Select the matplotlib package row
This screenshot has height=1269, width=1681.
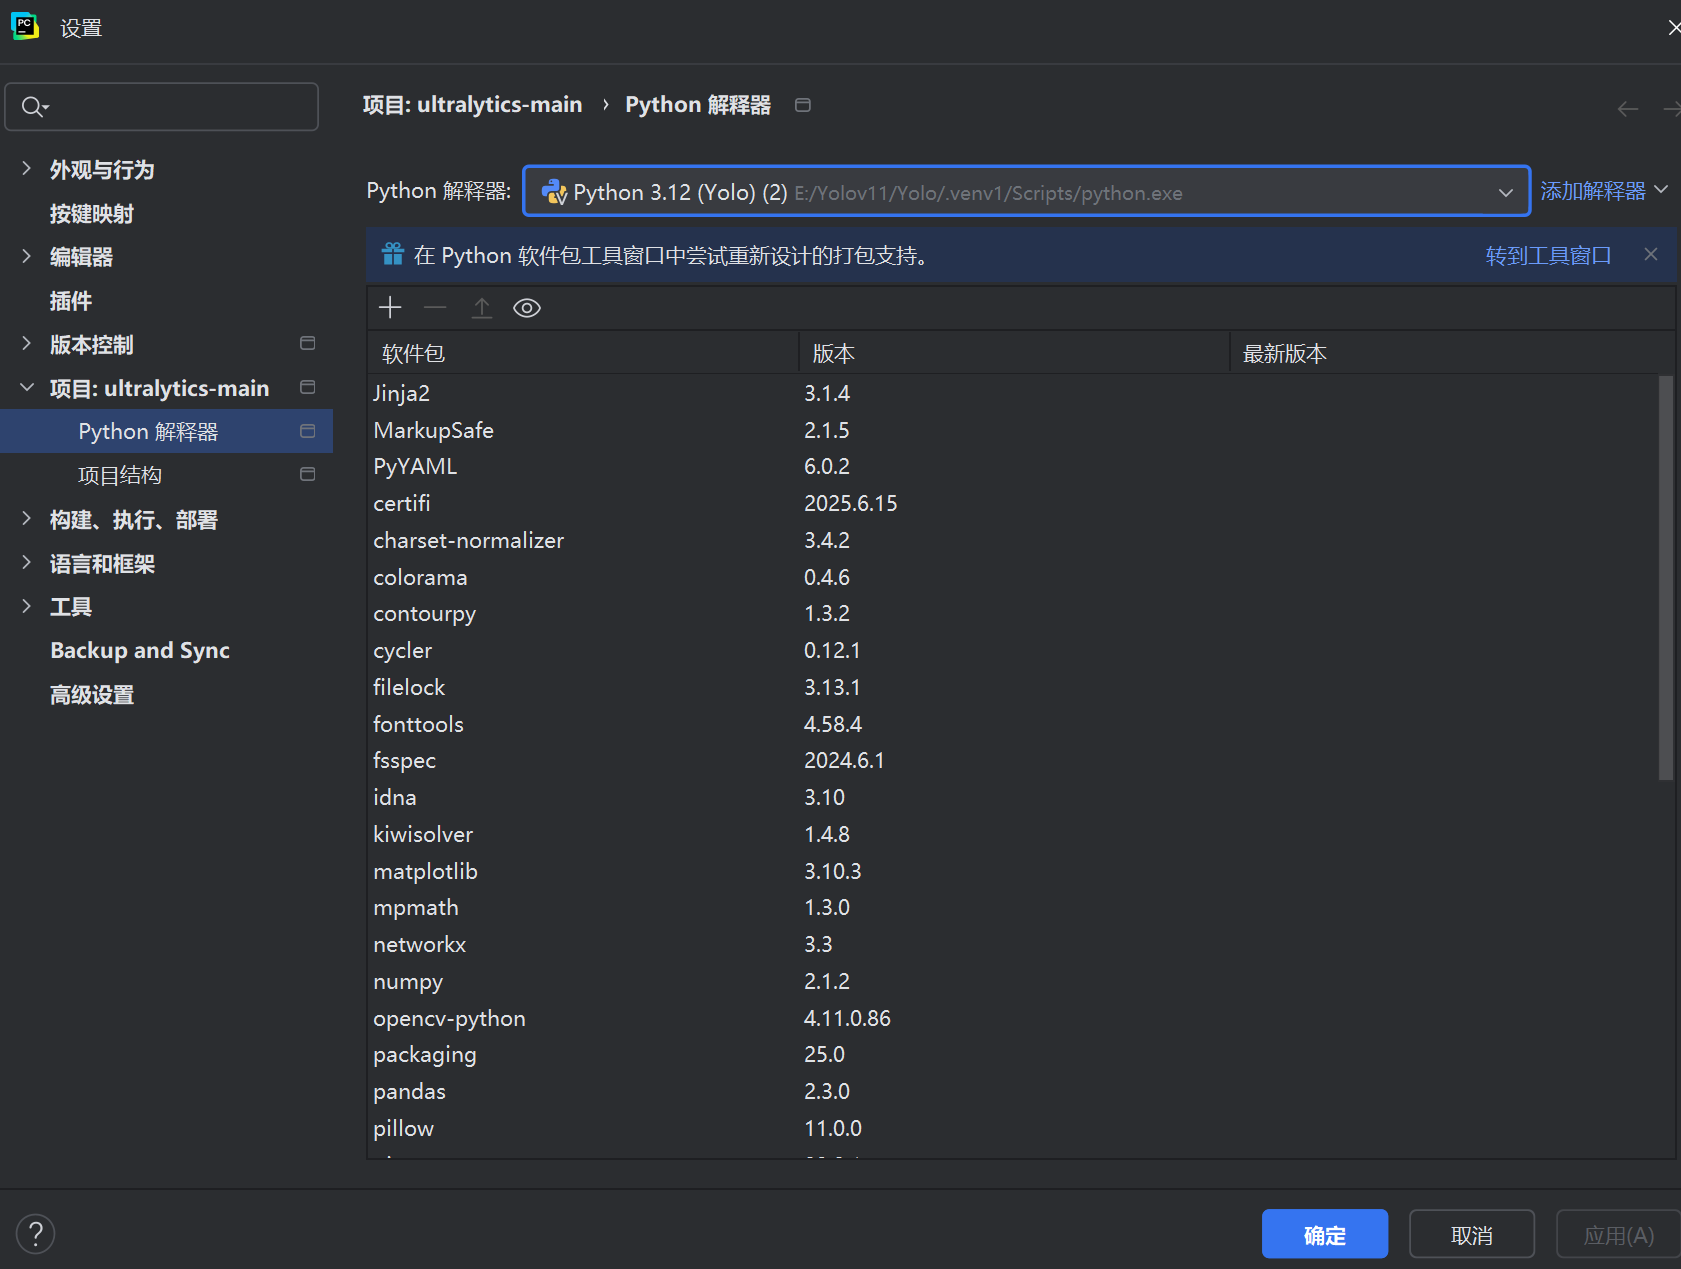pos(1013,871)
